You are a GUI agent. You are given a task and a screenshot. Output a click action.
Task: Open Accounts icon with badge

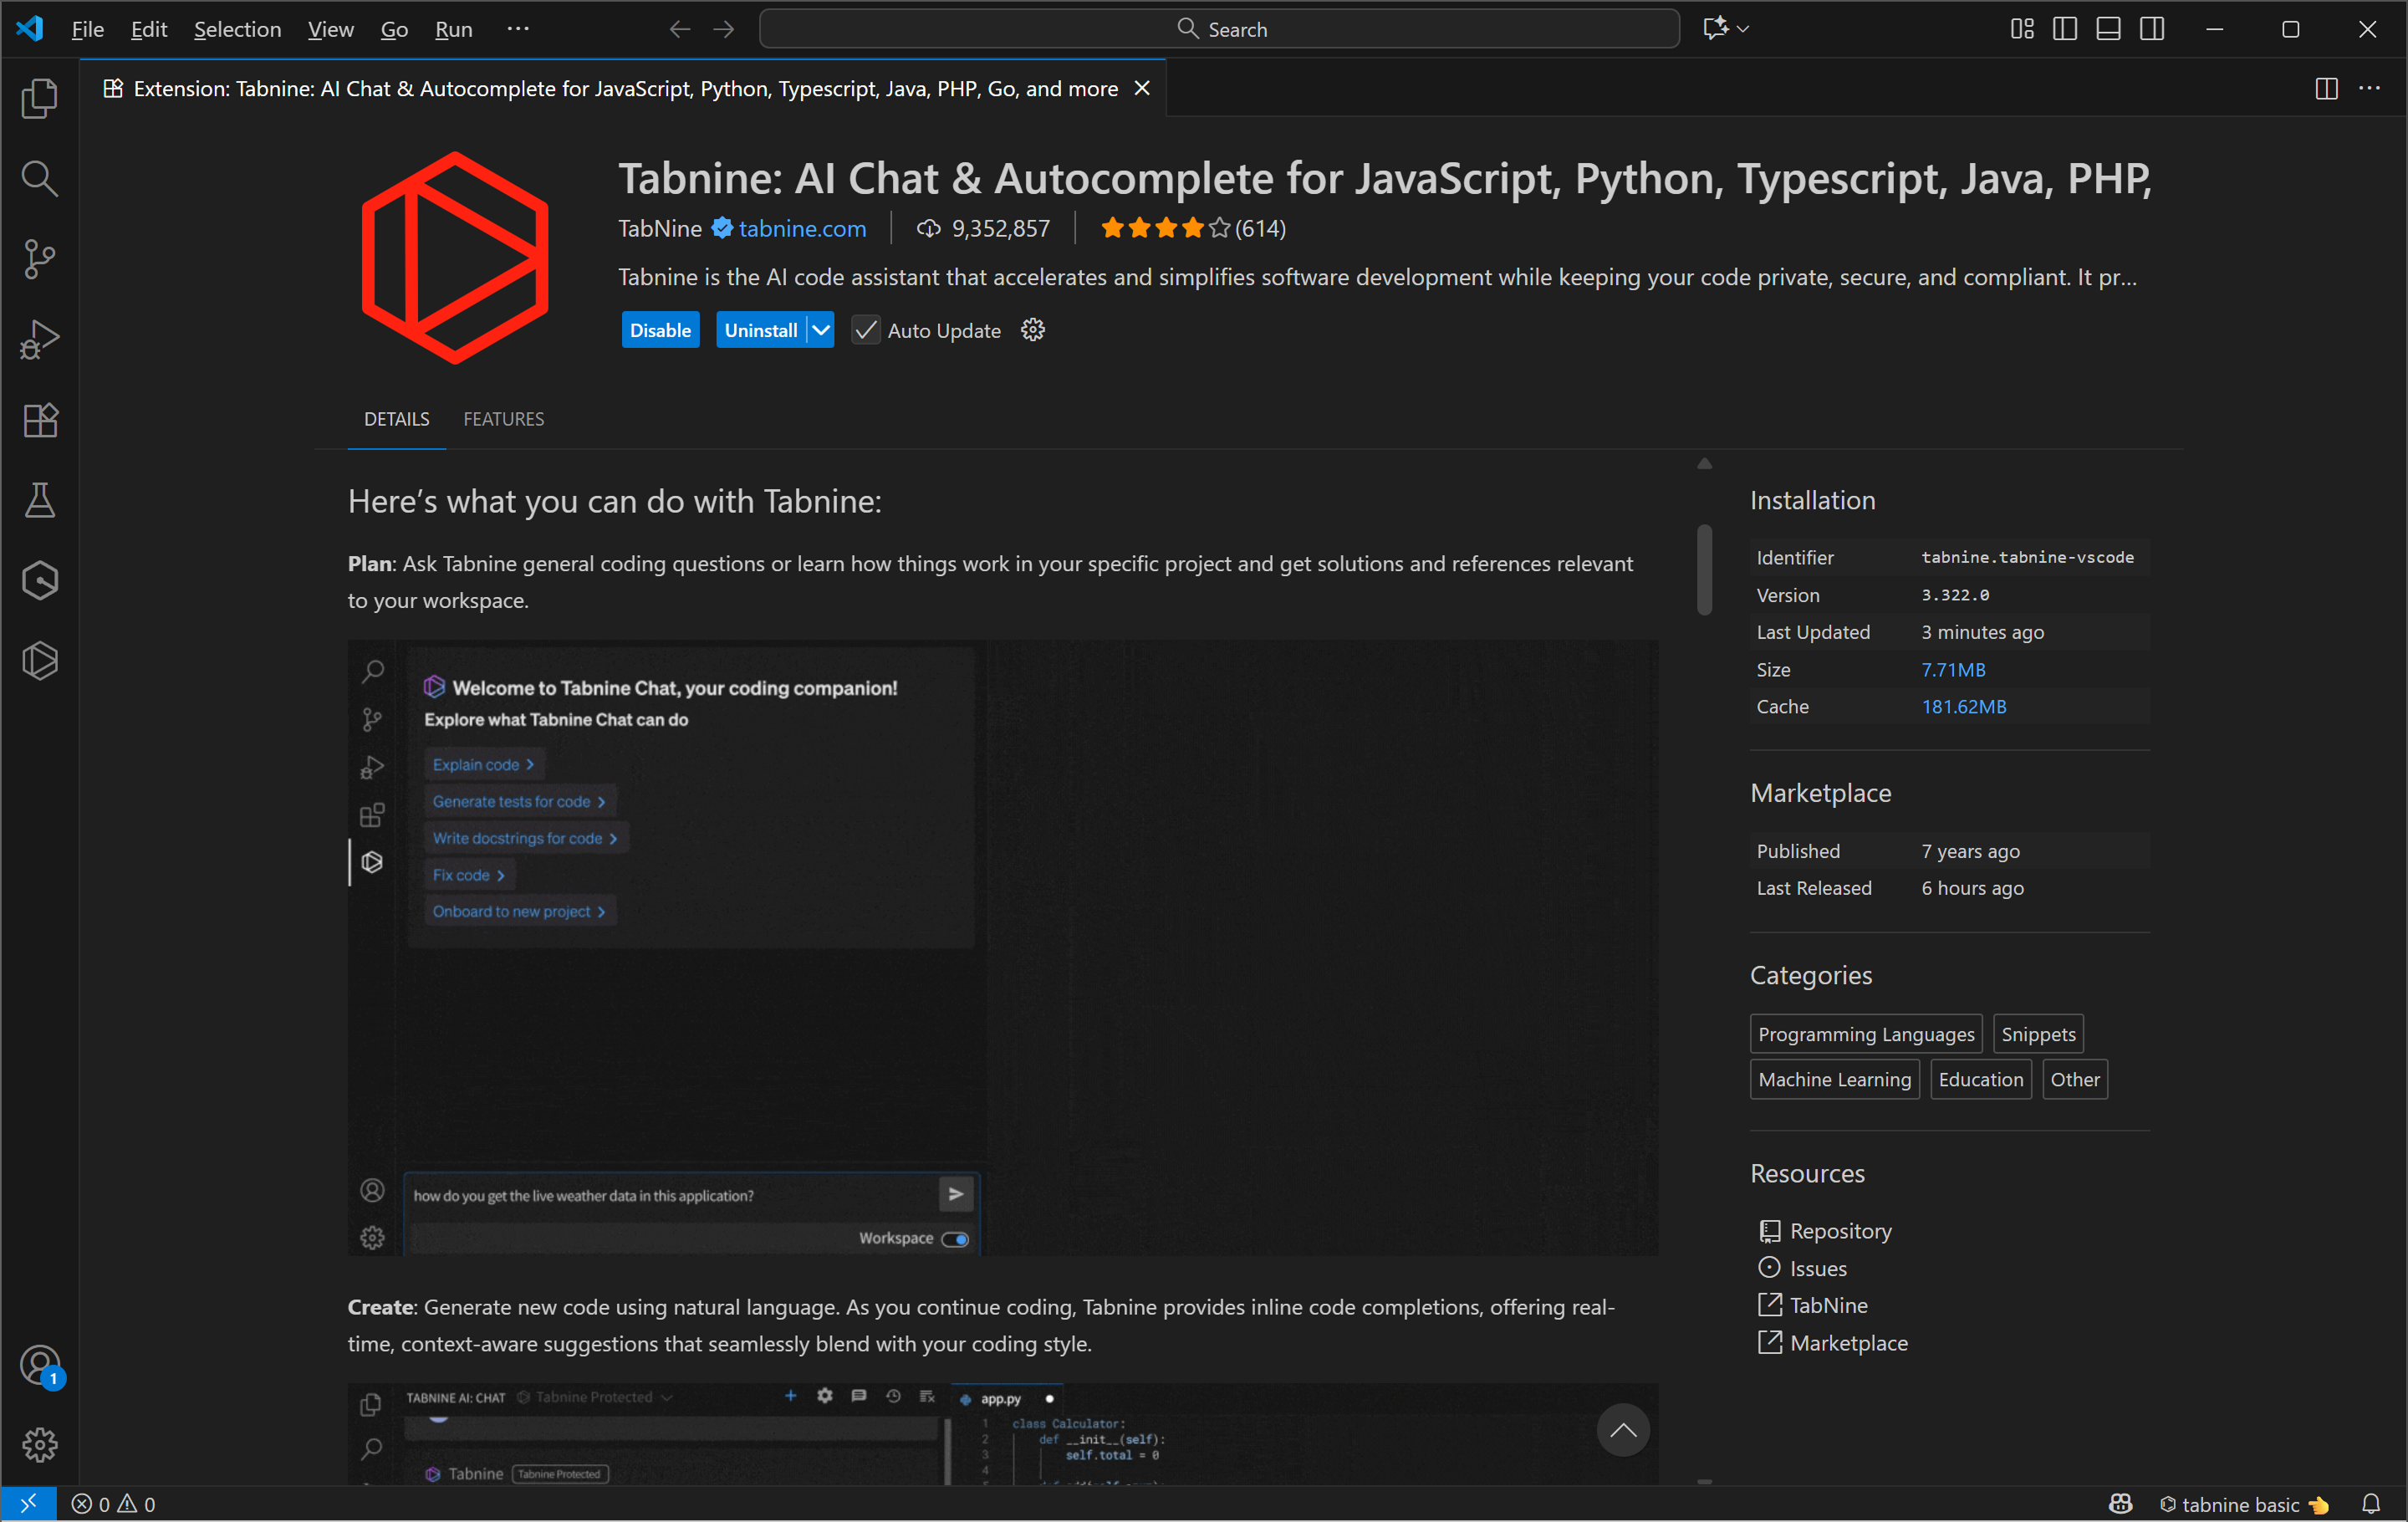39,1365
